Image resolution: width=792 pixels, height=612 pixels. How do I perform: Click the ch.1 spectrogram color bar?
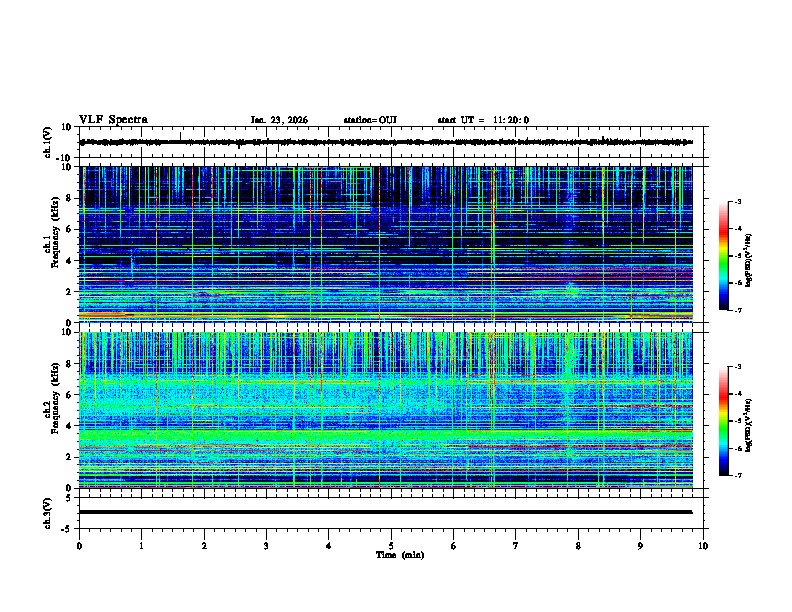(724, 256)
